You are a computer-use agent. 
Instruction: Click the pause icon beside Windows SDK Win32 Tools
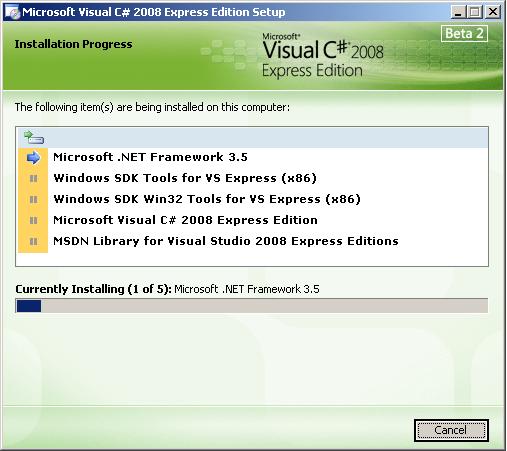pos(33,200)
